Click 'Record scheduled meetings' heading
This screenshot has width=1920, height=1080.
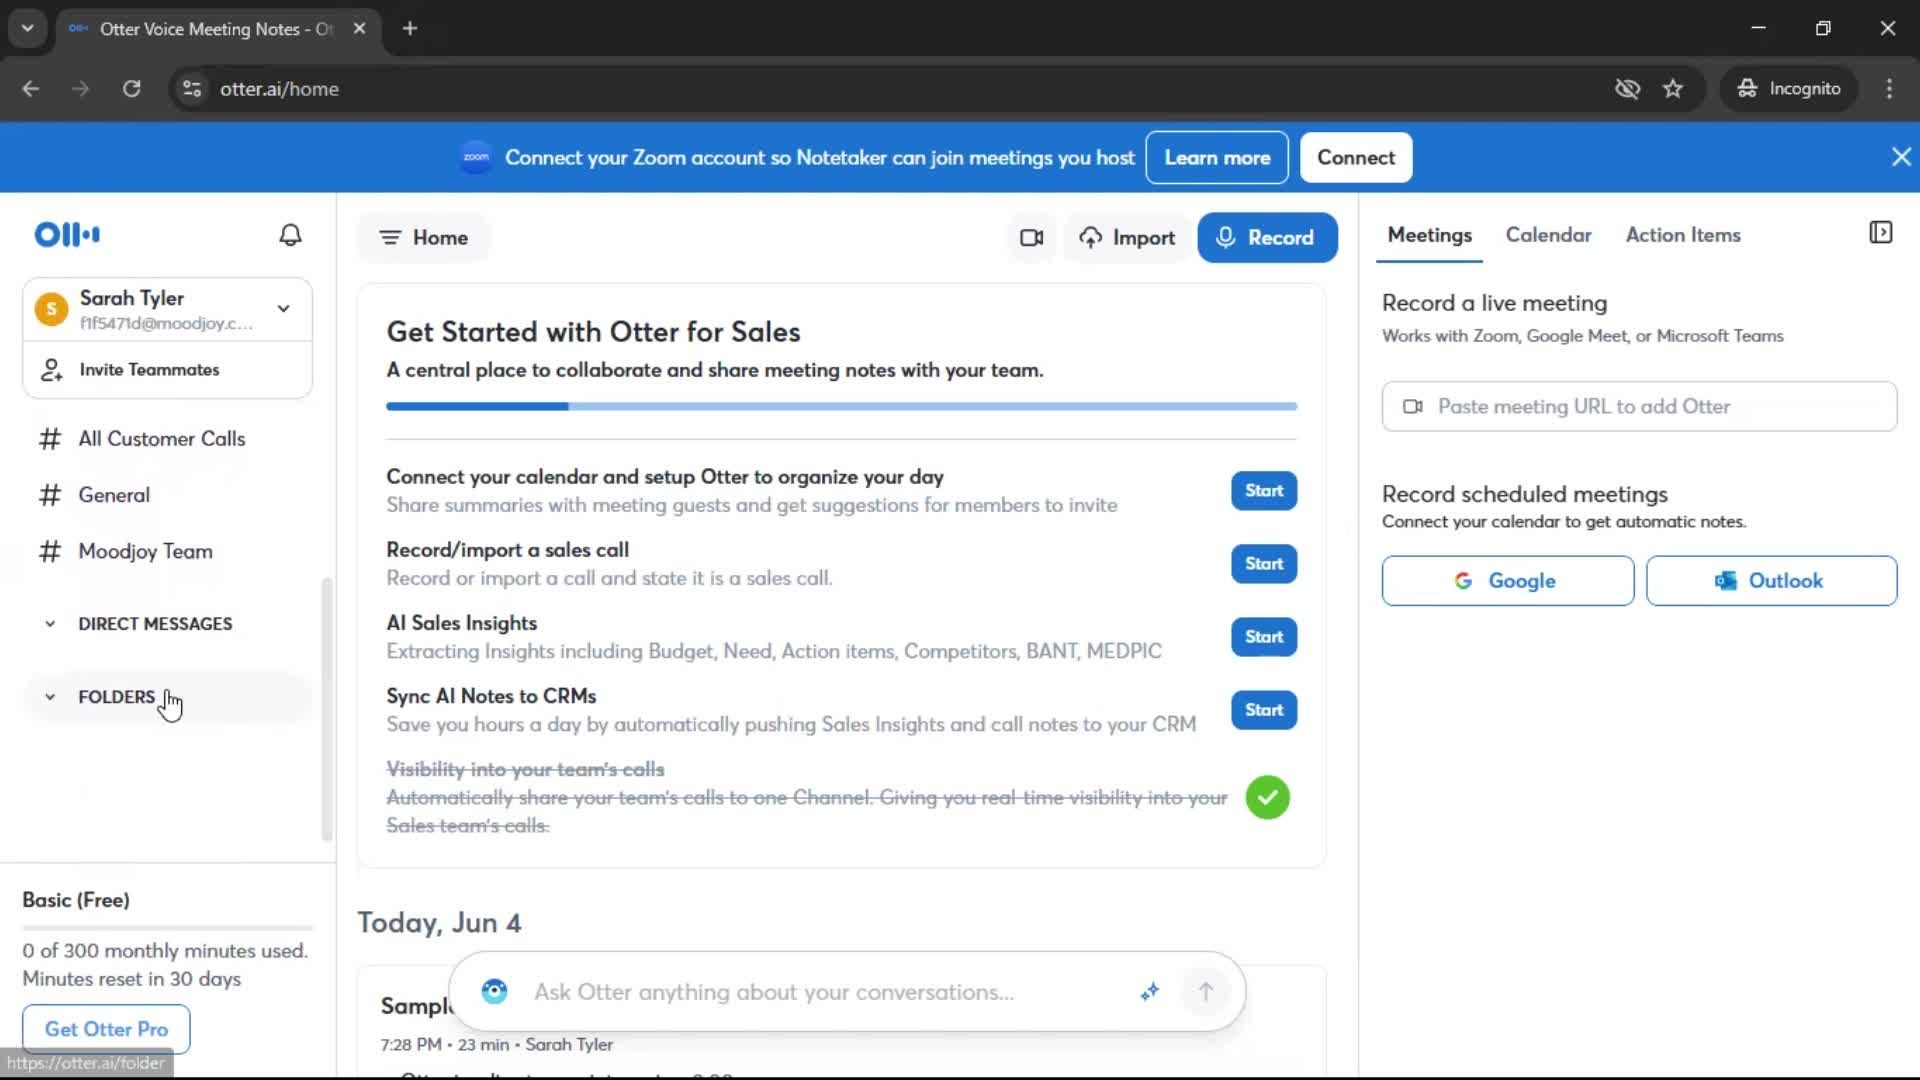coord(1524,494)
